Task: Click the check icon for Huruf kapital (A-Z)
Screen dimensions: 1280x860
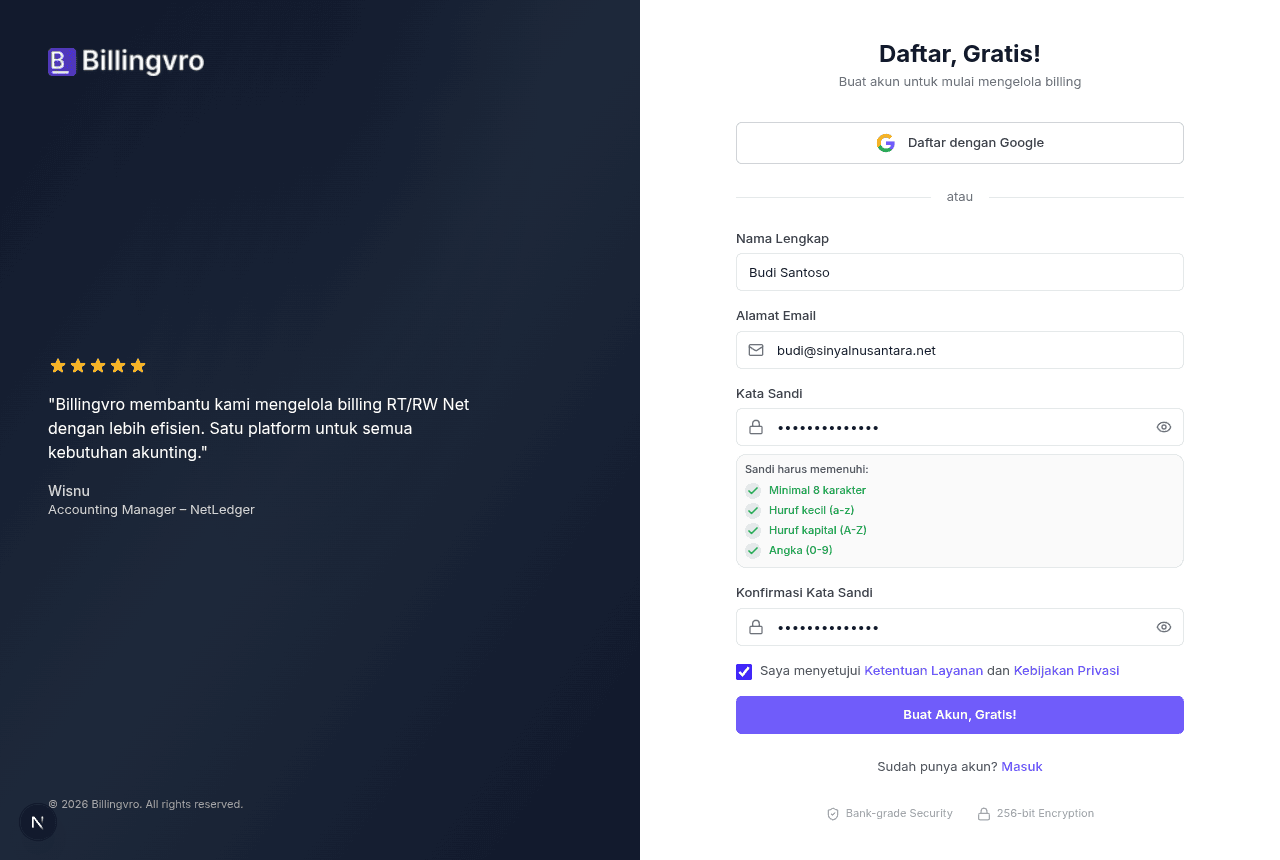Action: pyautogui.click(x=753, y=531)
